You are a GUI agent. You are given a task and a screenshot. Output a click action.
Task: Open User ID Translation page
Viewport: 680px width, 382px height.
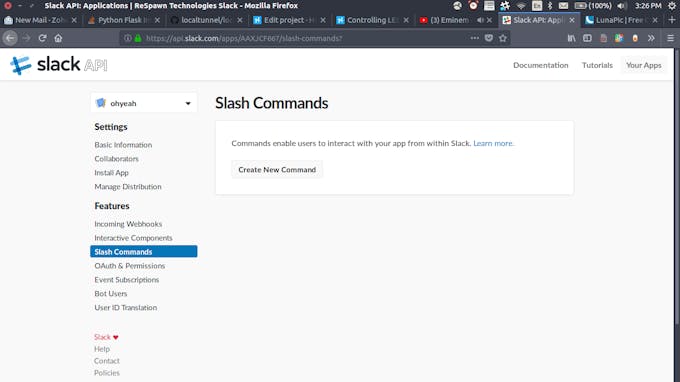click(x=126, y=307)
